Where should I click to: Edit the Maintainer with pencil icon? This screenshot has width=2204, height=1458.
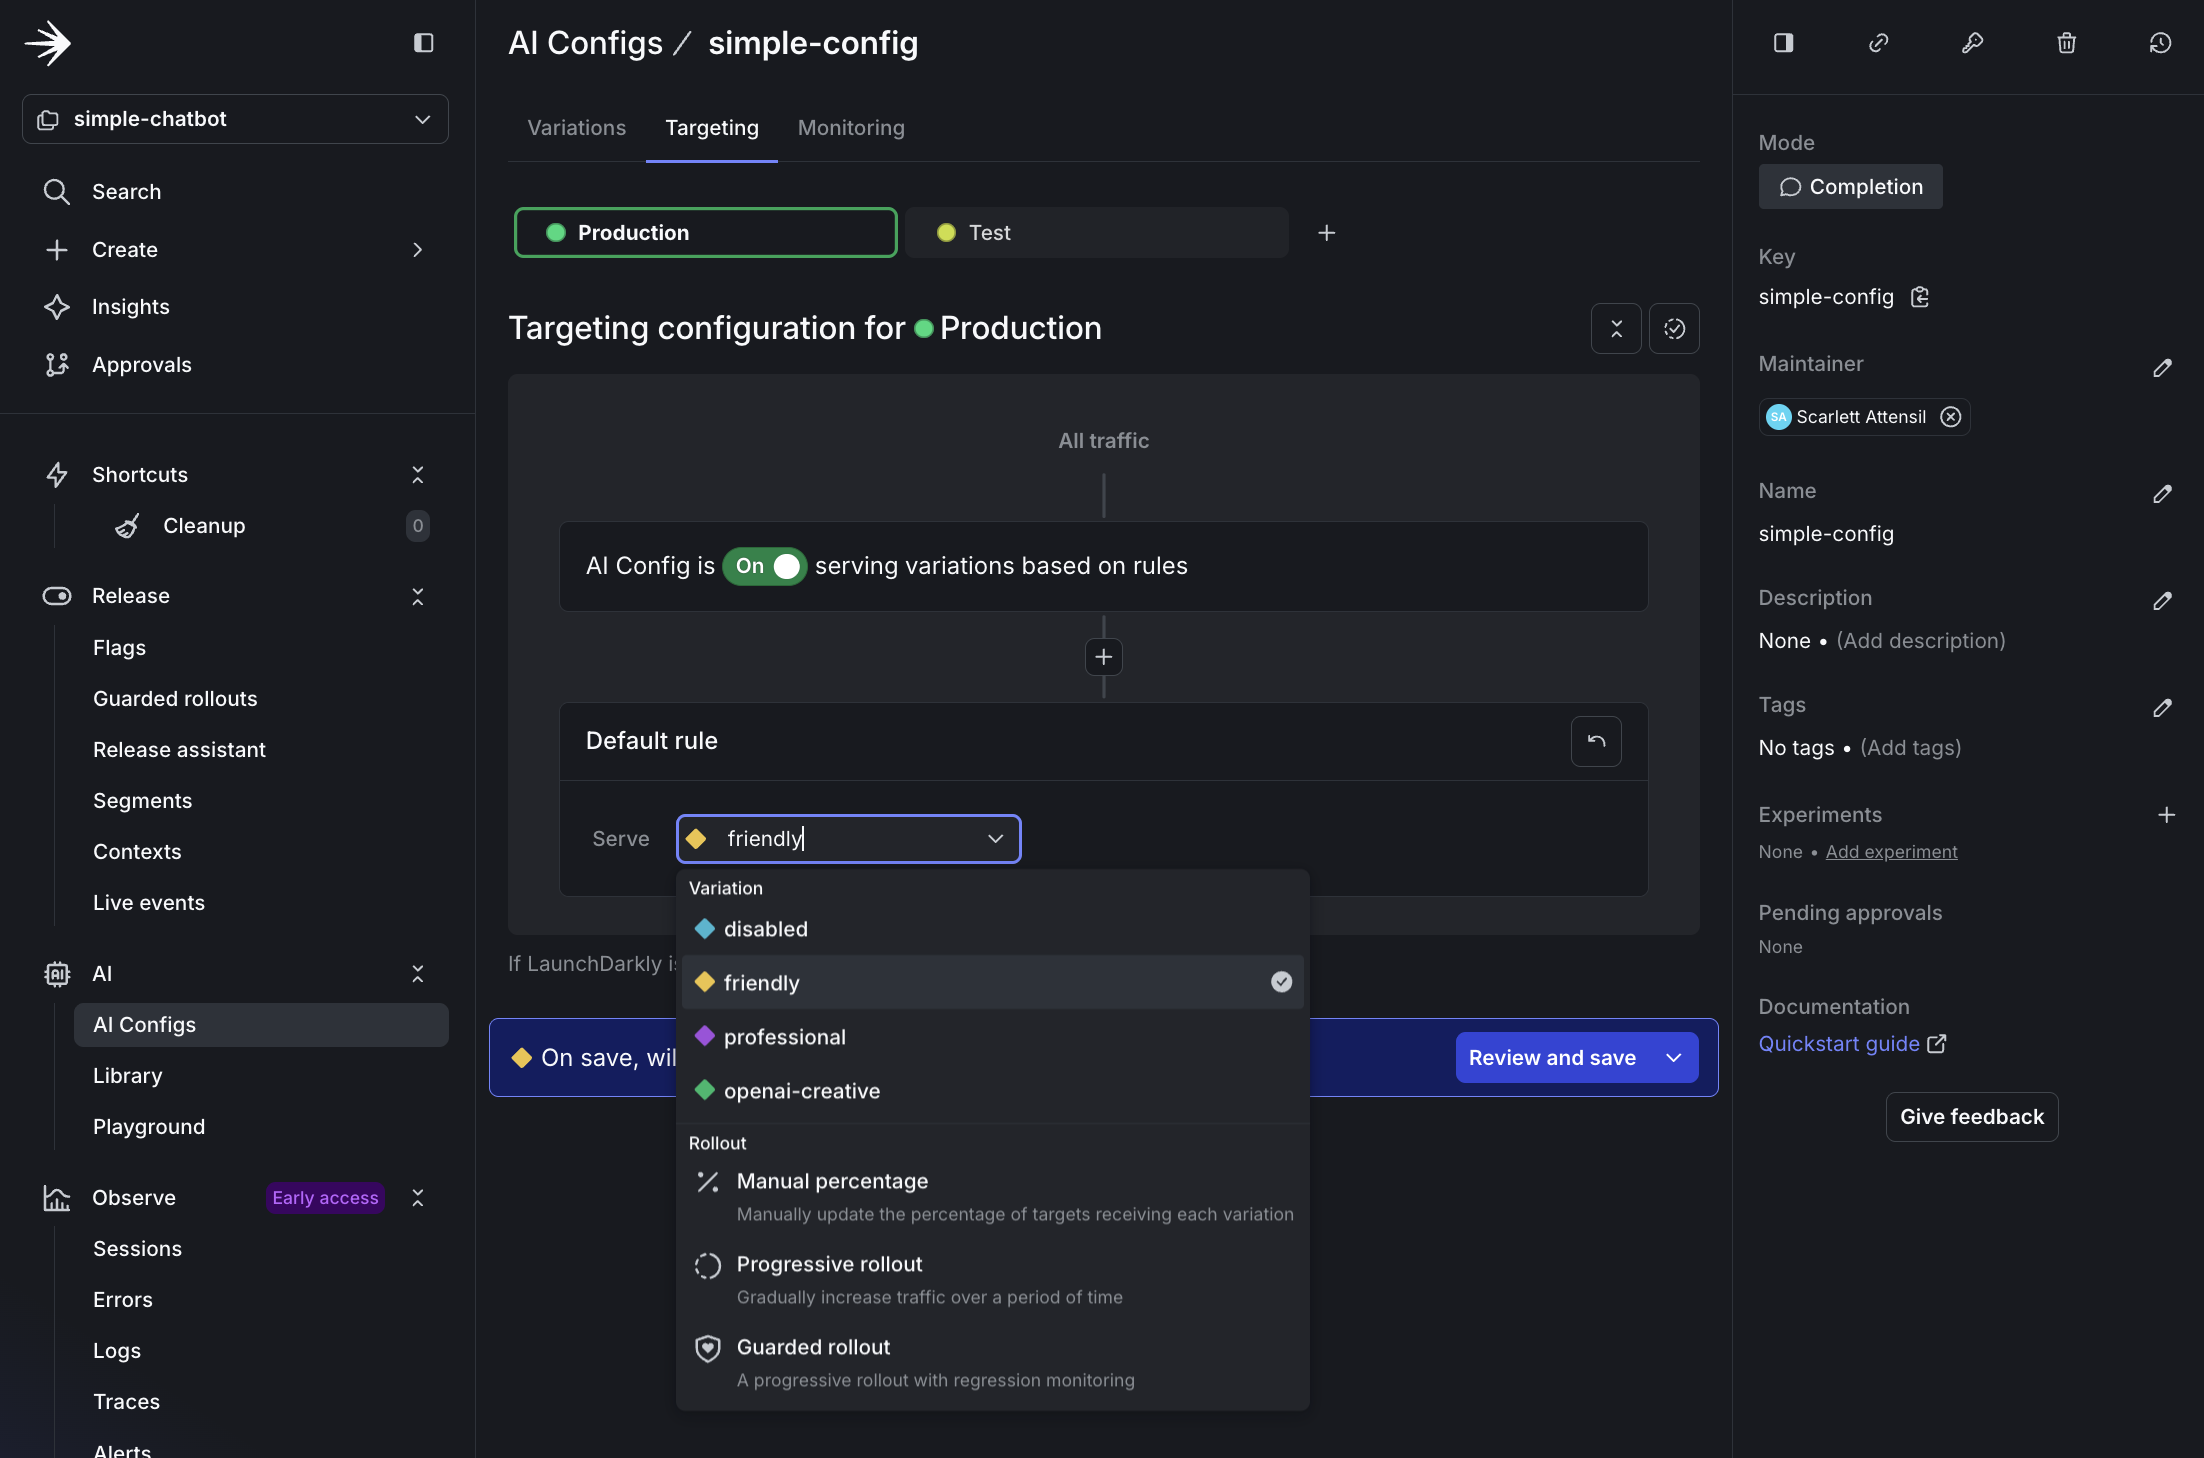pyautogui.click(x=2163, y=369)
